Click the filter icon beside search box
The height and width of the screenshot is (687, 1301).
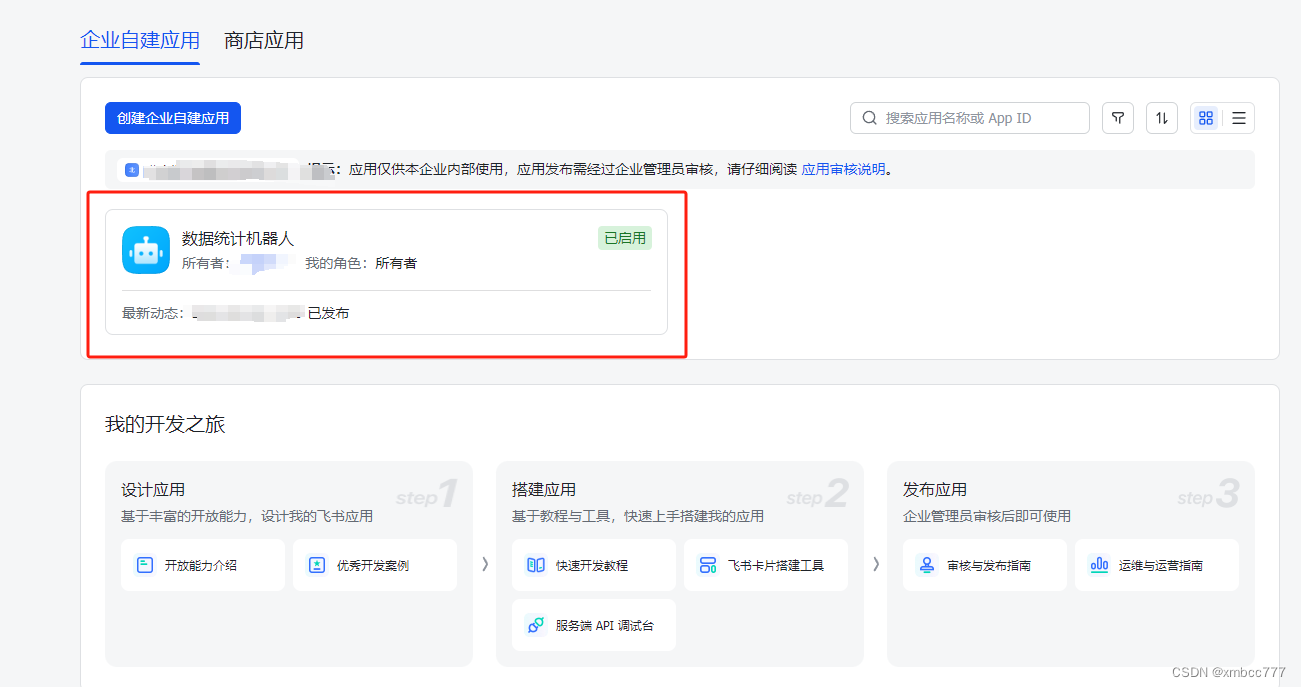tap(1117, 117)
